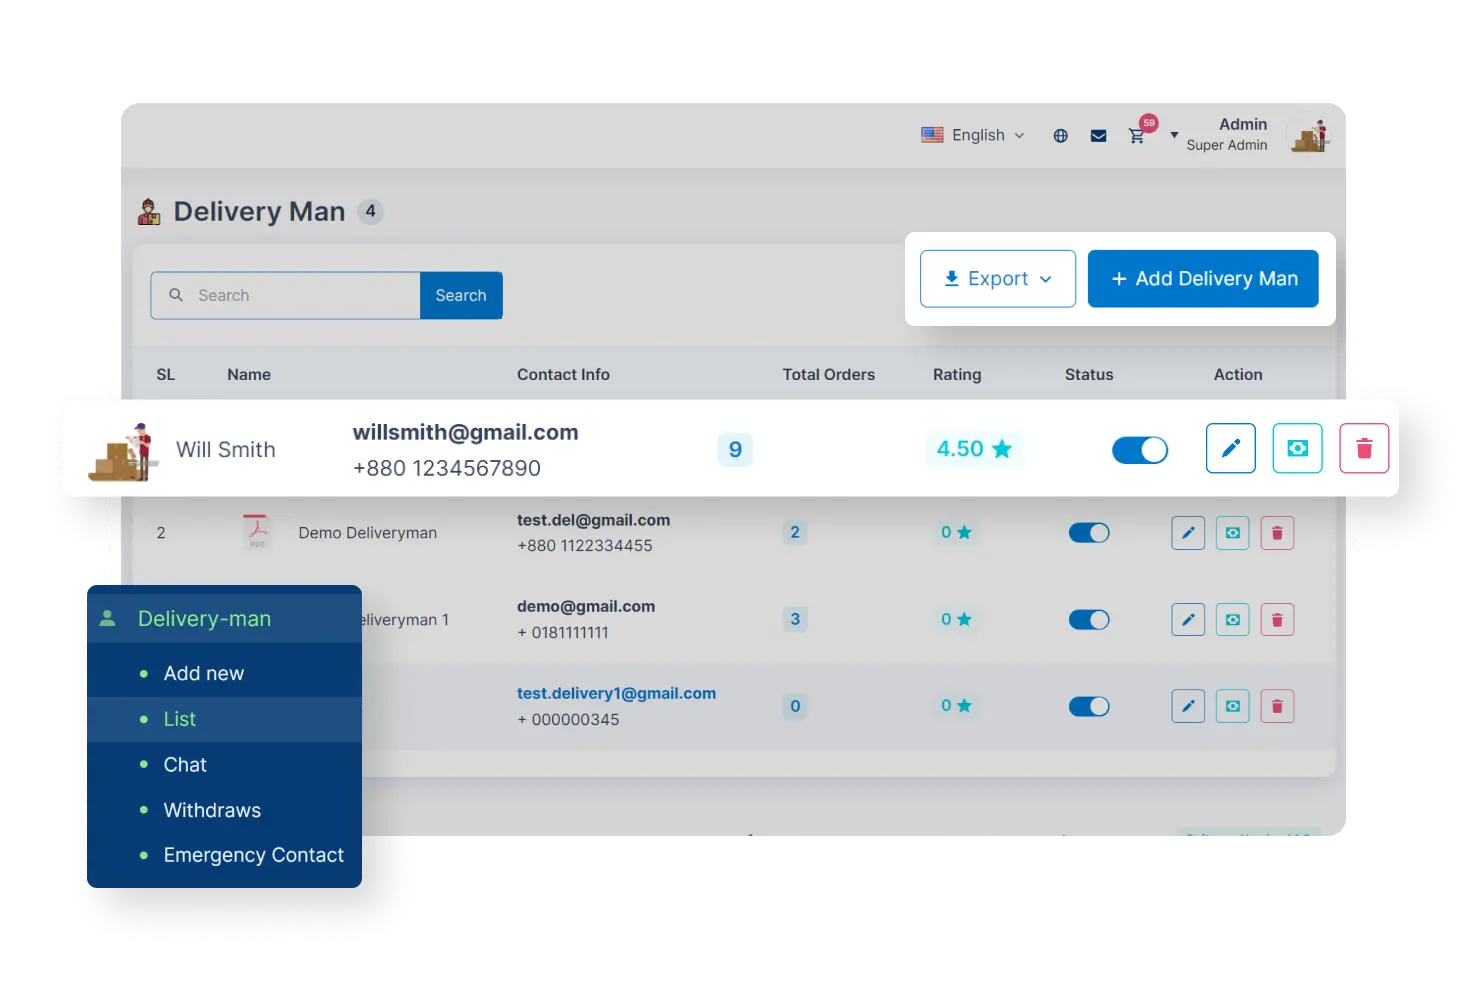The height and width of the screenshot is (992, 1467).
Task: Click the shopping cart icon with badge
Action: pos(1137,135)
